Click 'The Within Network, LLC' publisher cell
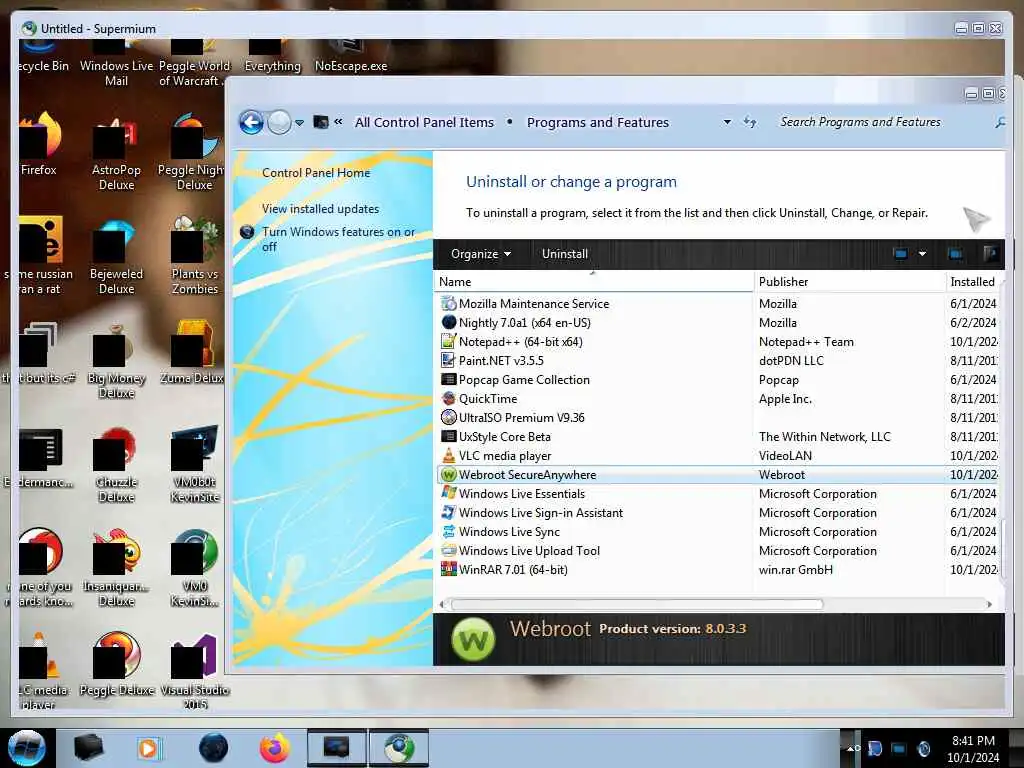 [824, 436]
